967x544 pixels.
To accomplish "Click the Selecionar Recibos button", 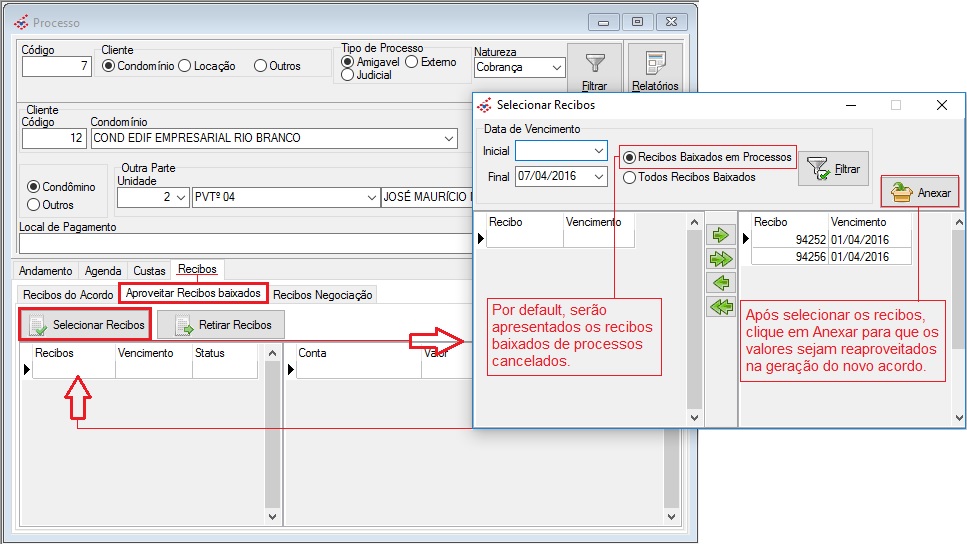I will (85, 325).
